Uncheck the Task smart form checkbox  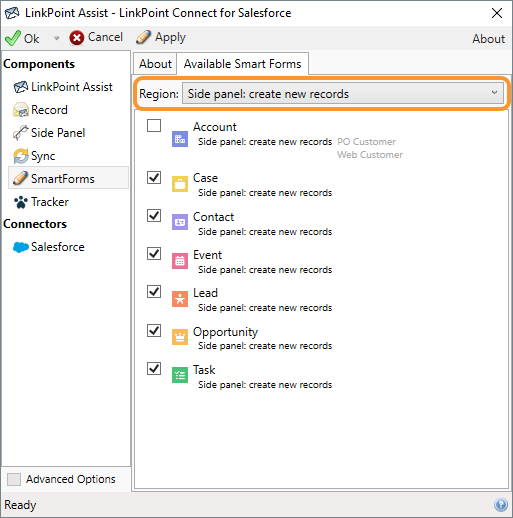tap(154, 369)
